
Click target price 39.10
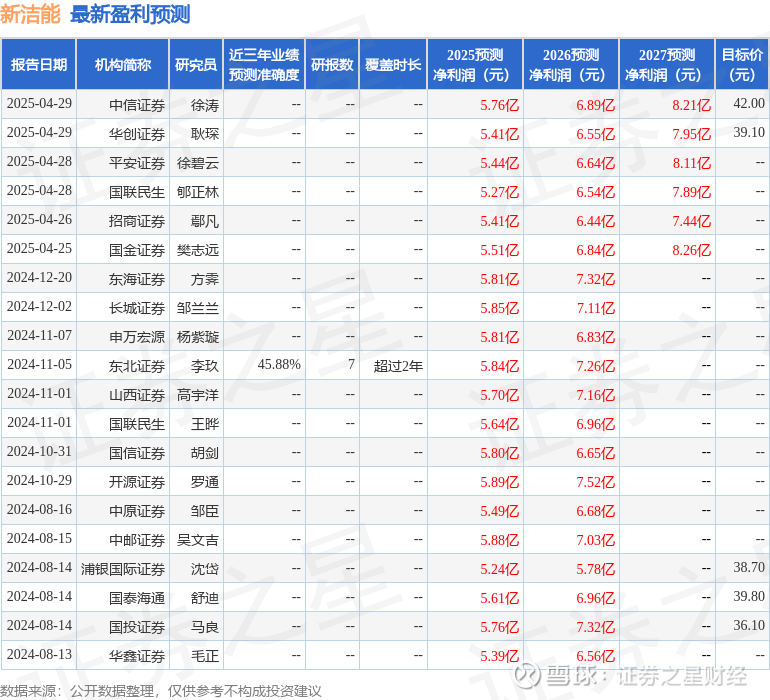pyautogui.click(x=749, y=133)
